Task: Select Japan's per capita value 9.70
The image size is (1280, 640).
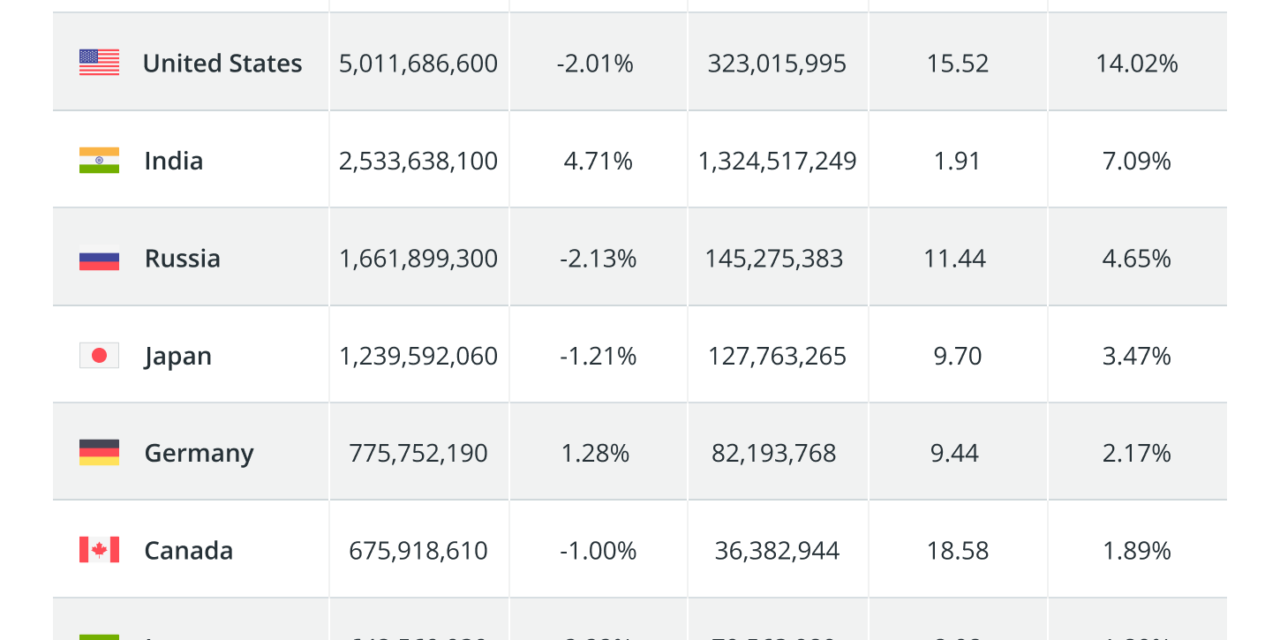Action: click(x=957, y=356)
